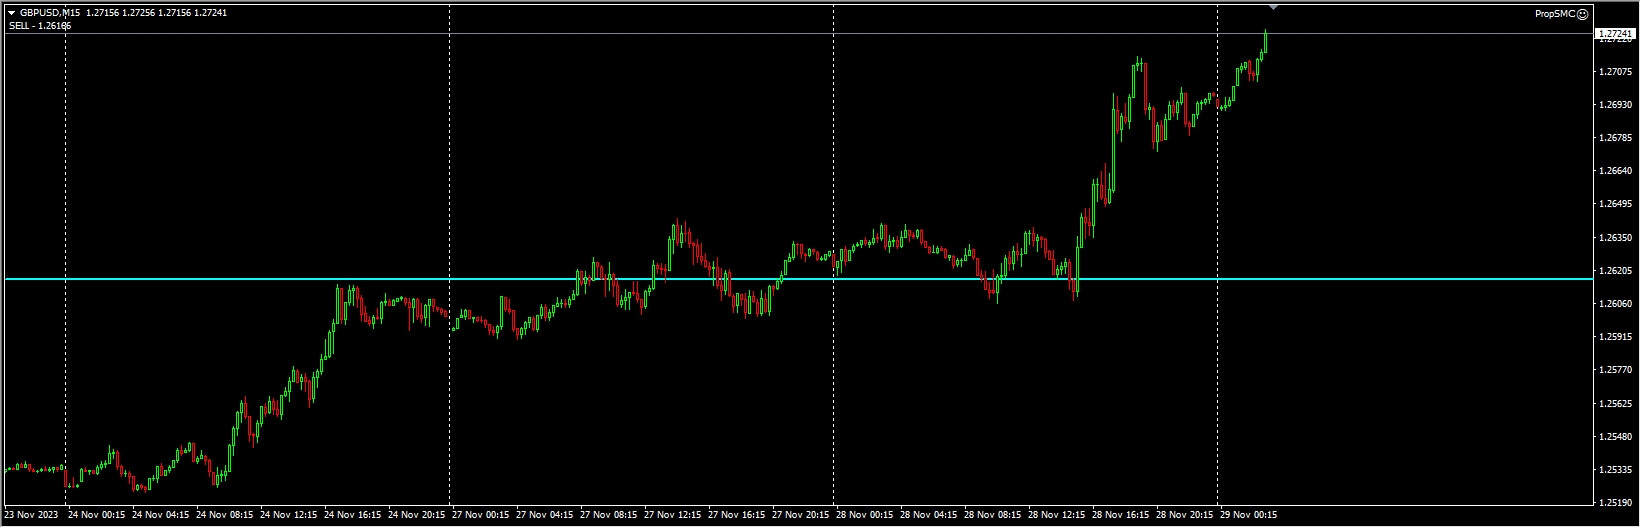Click the 24 Nov 16:15 time label

tap(354, 516)
